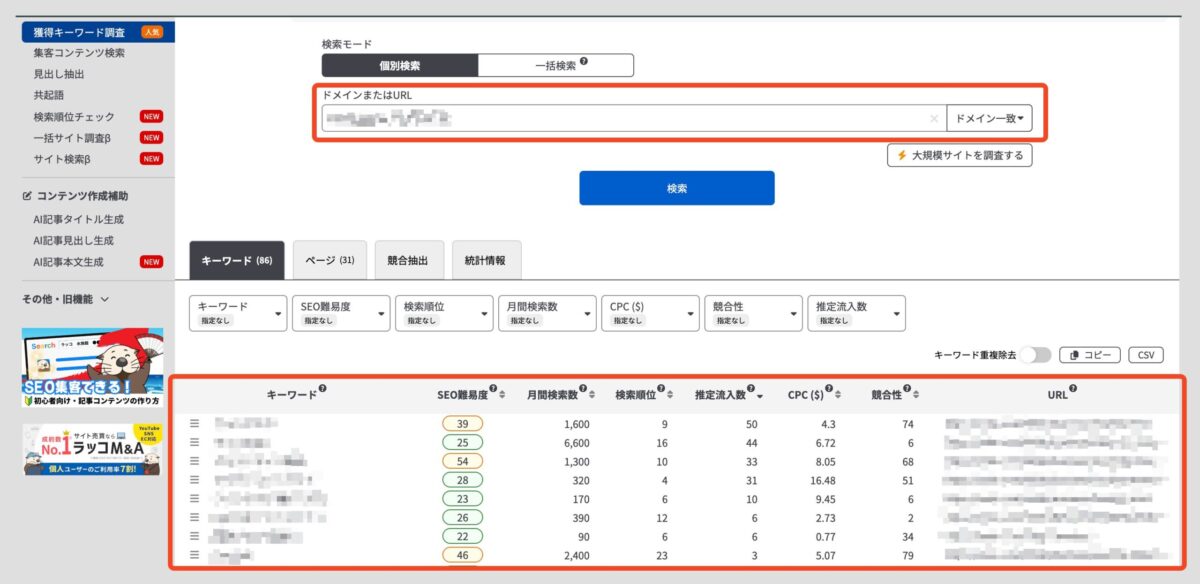Click the help icon next to URL header

click(1073, 391)
